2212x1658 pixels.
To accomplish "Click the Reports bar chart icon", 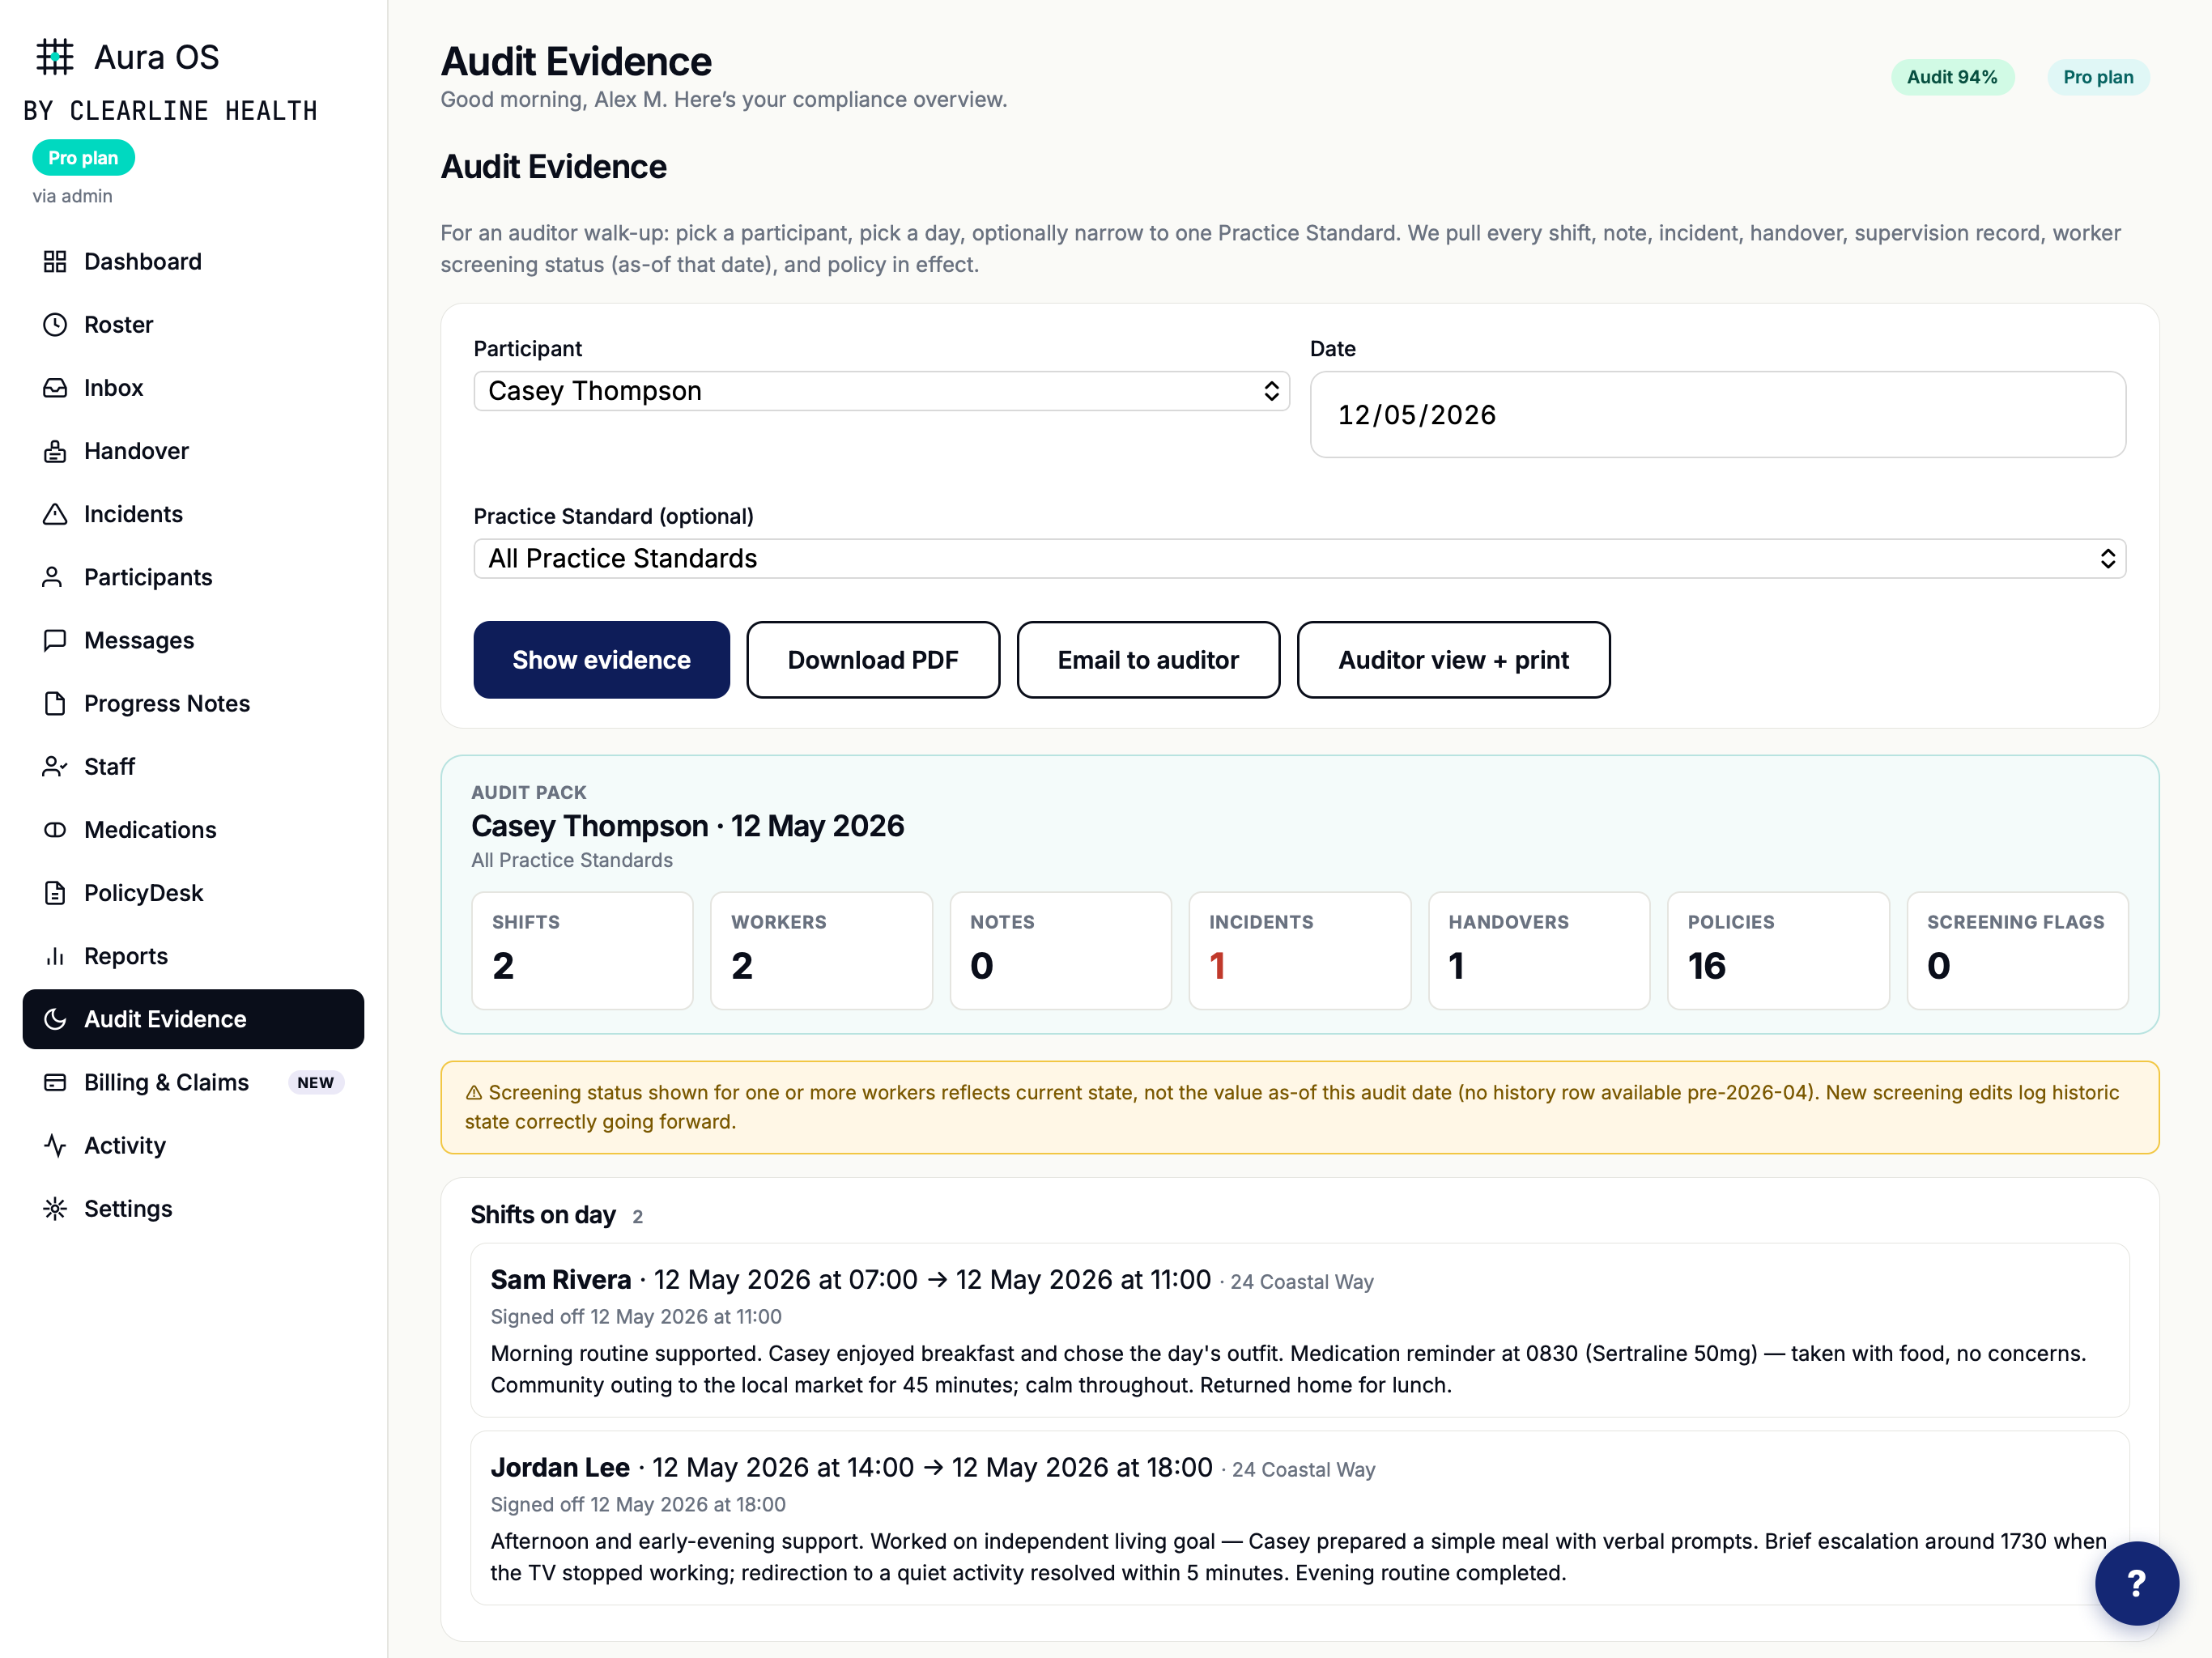I will 55,956.
